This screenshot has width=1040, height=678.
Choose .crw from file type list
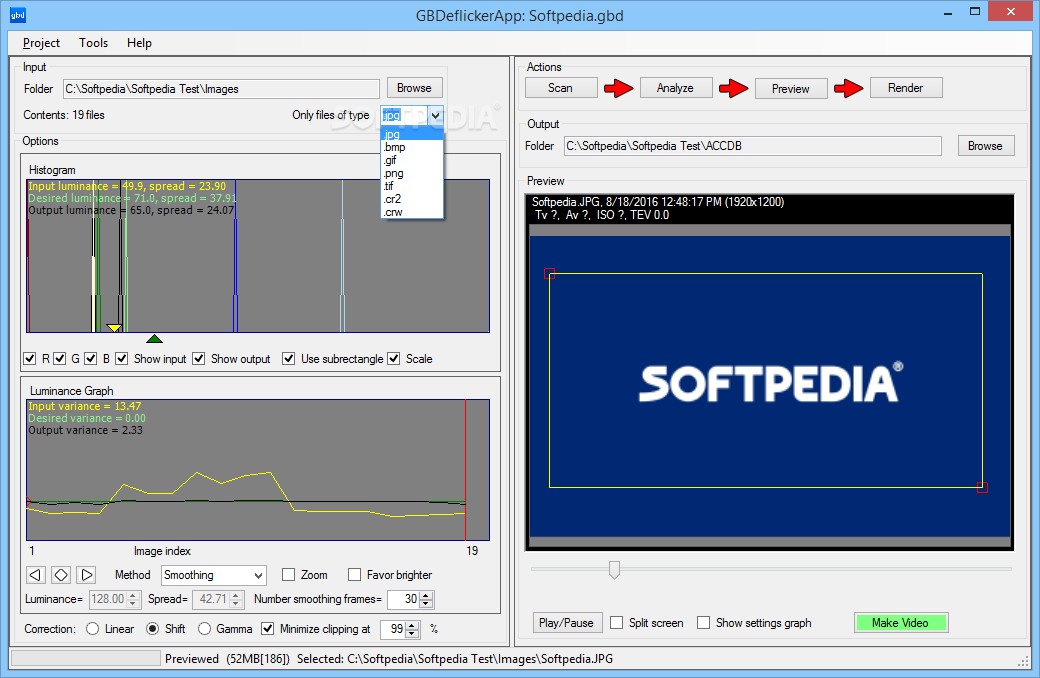(x=412, y=212)
